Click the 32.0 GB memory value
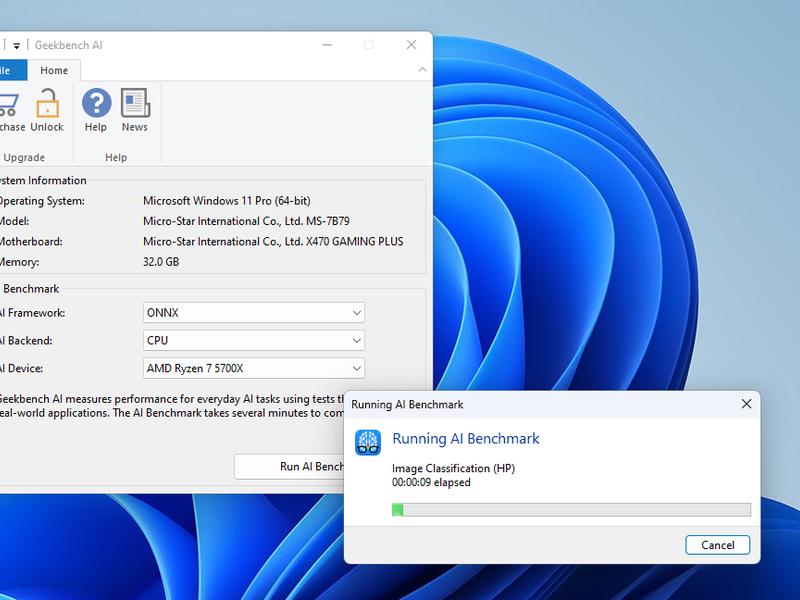 point(161,262)
